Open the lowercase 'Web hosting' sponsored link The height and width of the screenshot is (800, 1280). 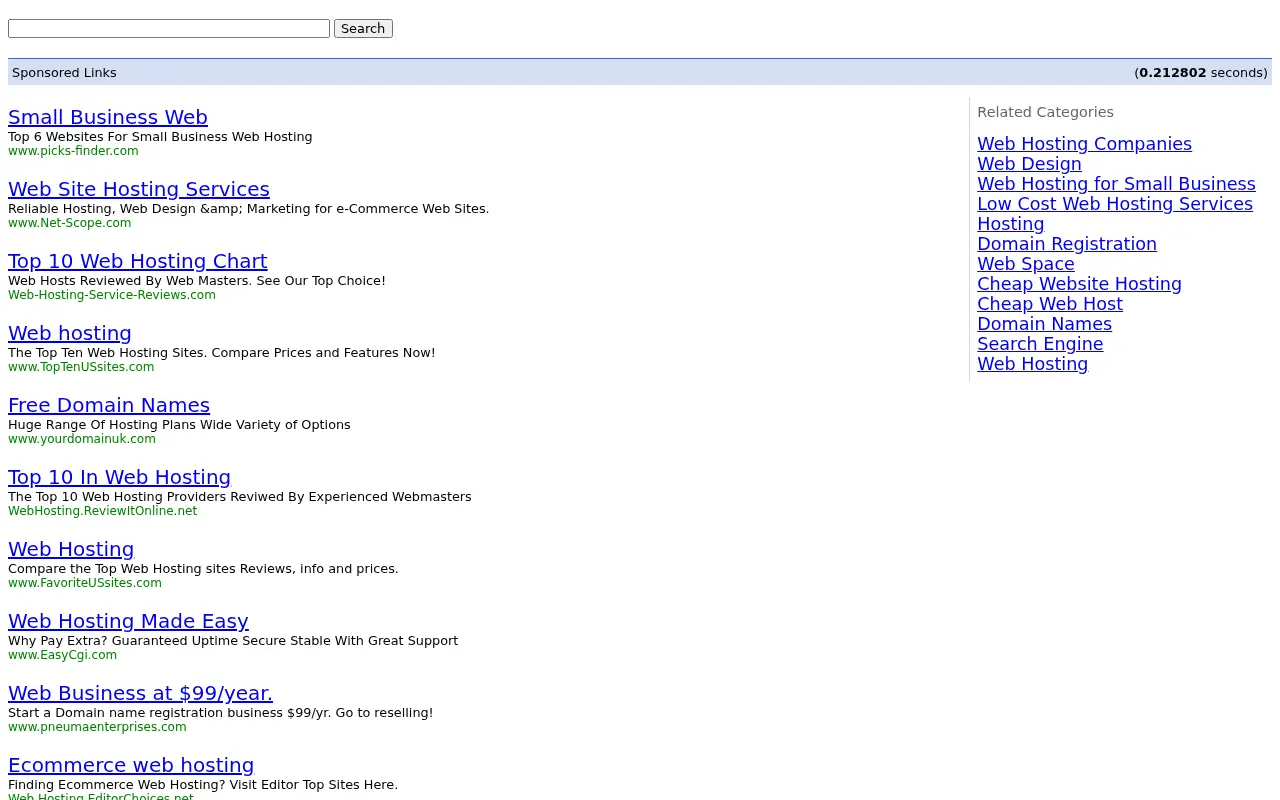pyautogui.click(x=70, y=333)
